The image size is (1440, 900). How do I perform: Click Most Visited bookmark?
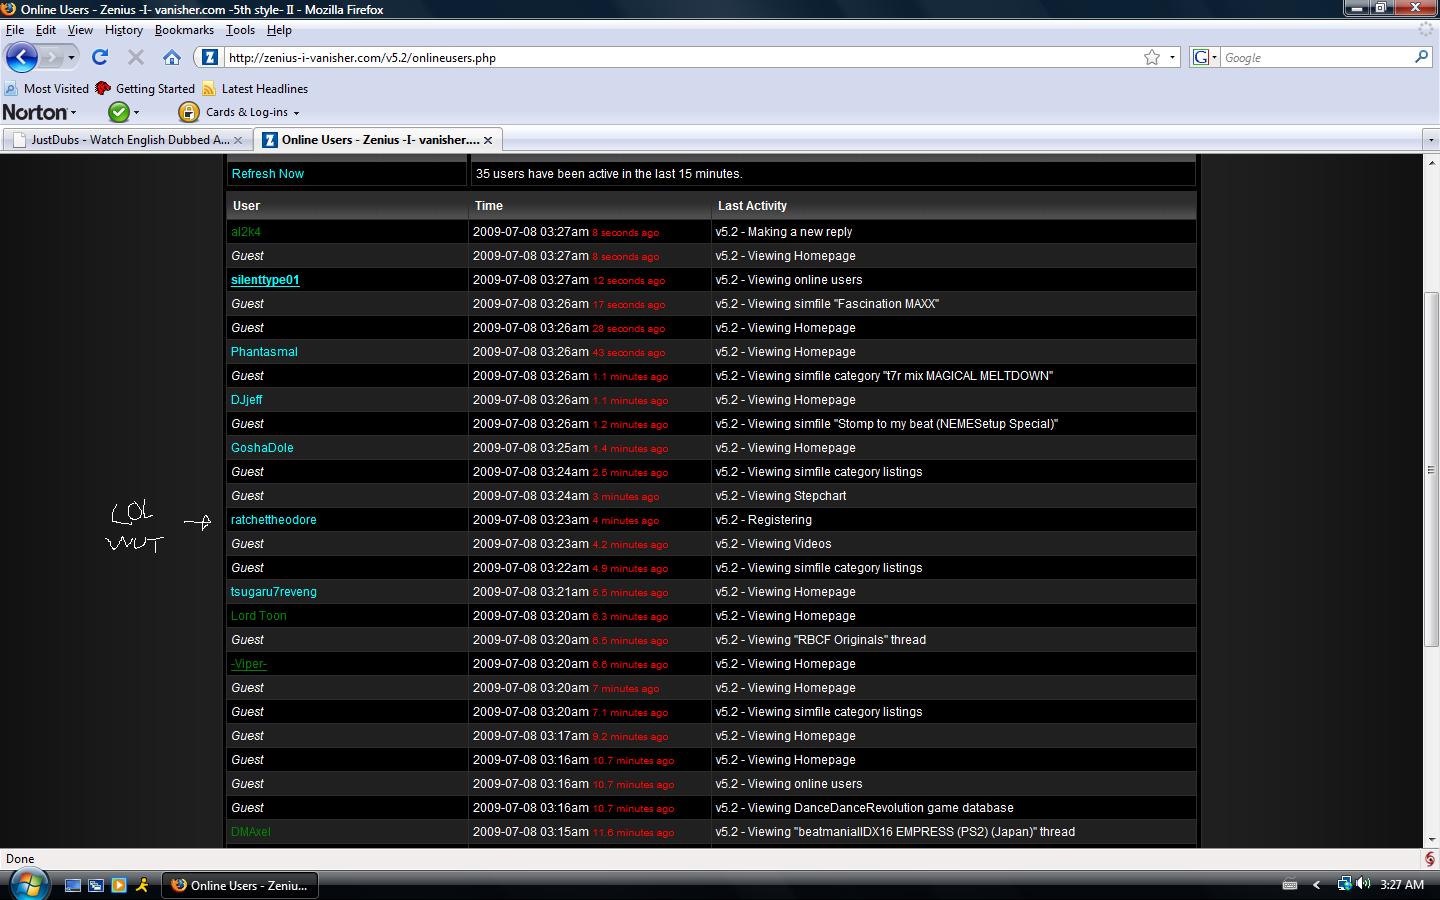(x=47, y=89)
